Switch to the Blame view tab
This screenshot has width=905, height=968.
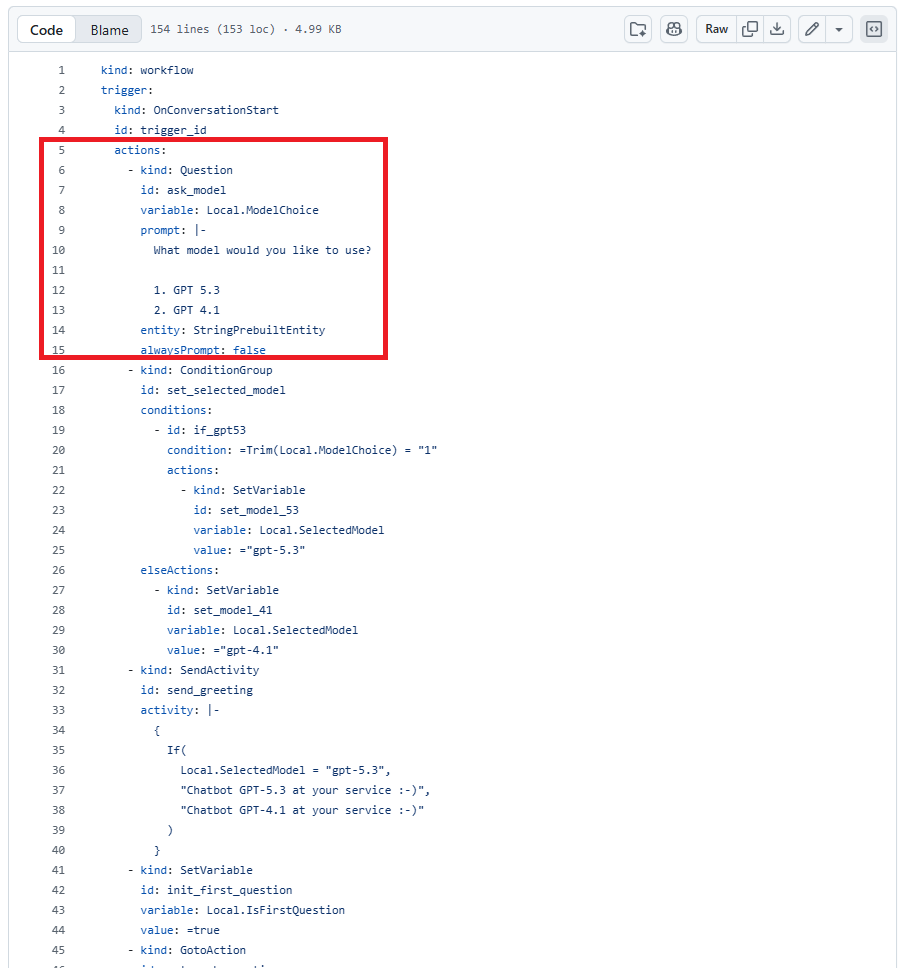109,30
